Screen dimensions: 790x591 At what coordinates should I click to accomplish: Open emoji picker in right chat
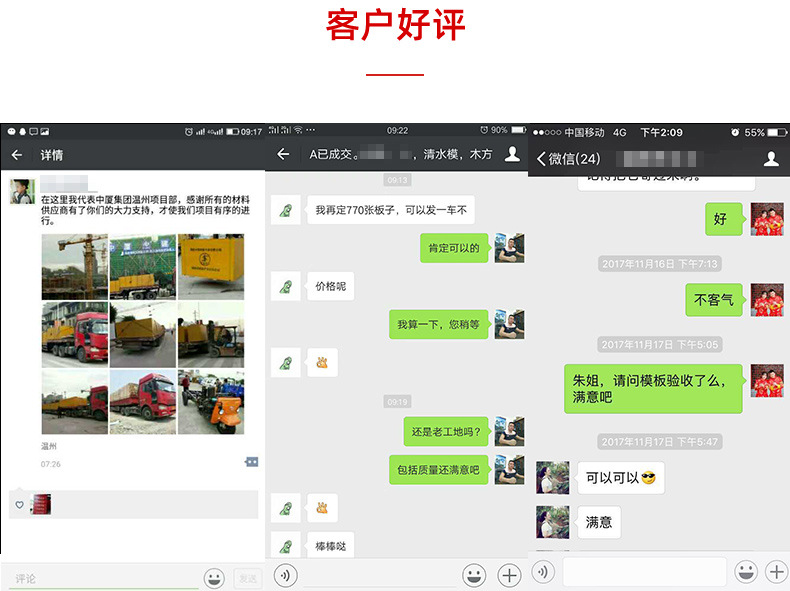coord(746,572)
